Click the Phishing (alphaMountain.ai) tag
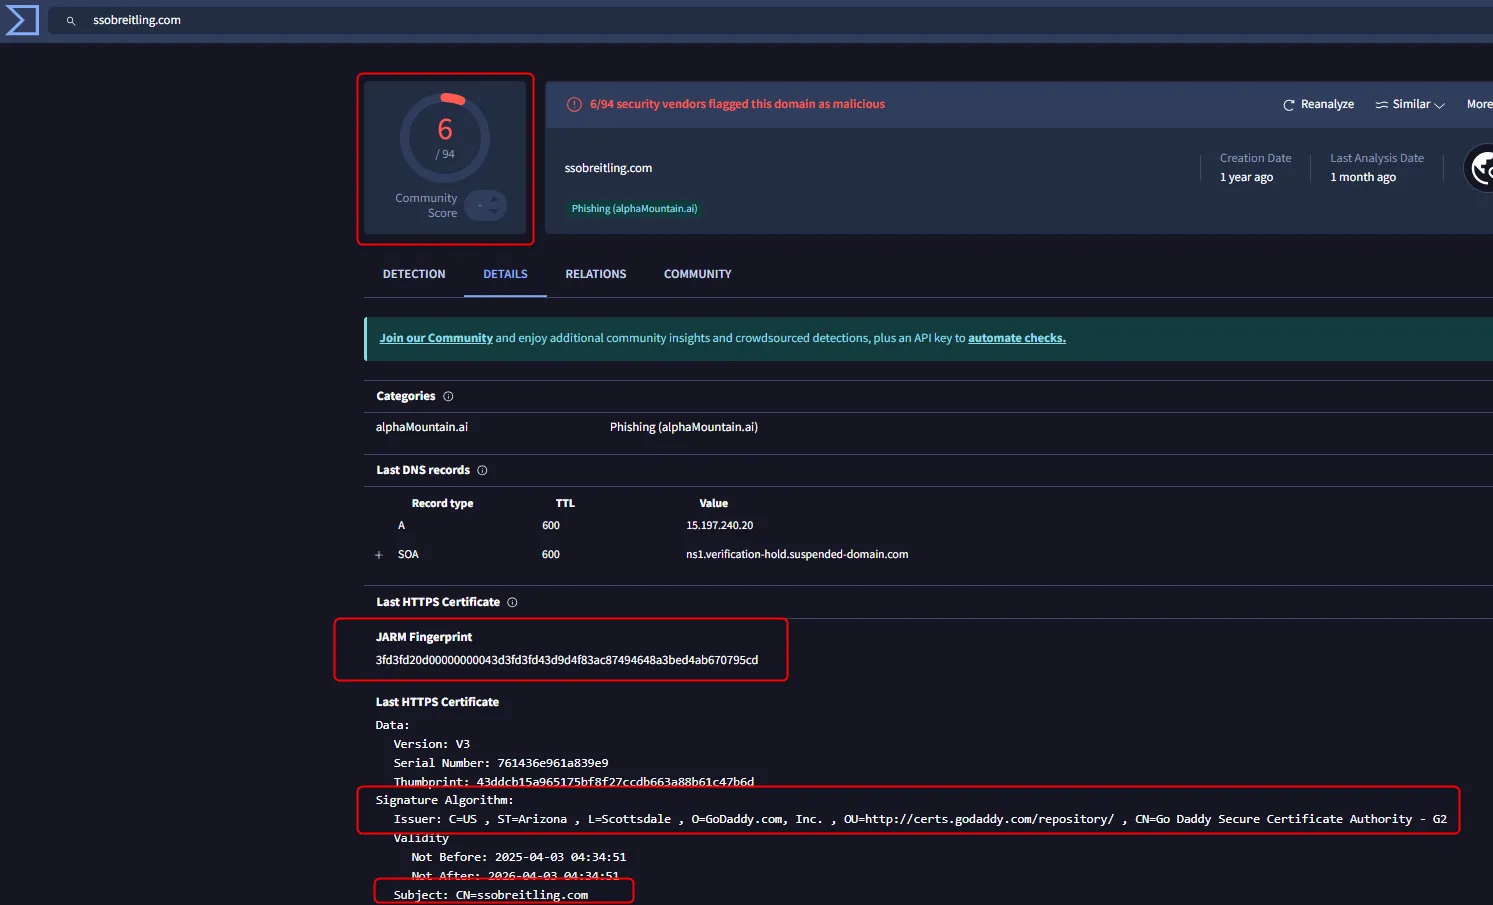This screenshot has width=1493, height=905. [634, 209]
